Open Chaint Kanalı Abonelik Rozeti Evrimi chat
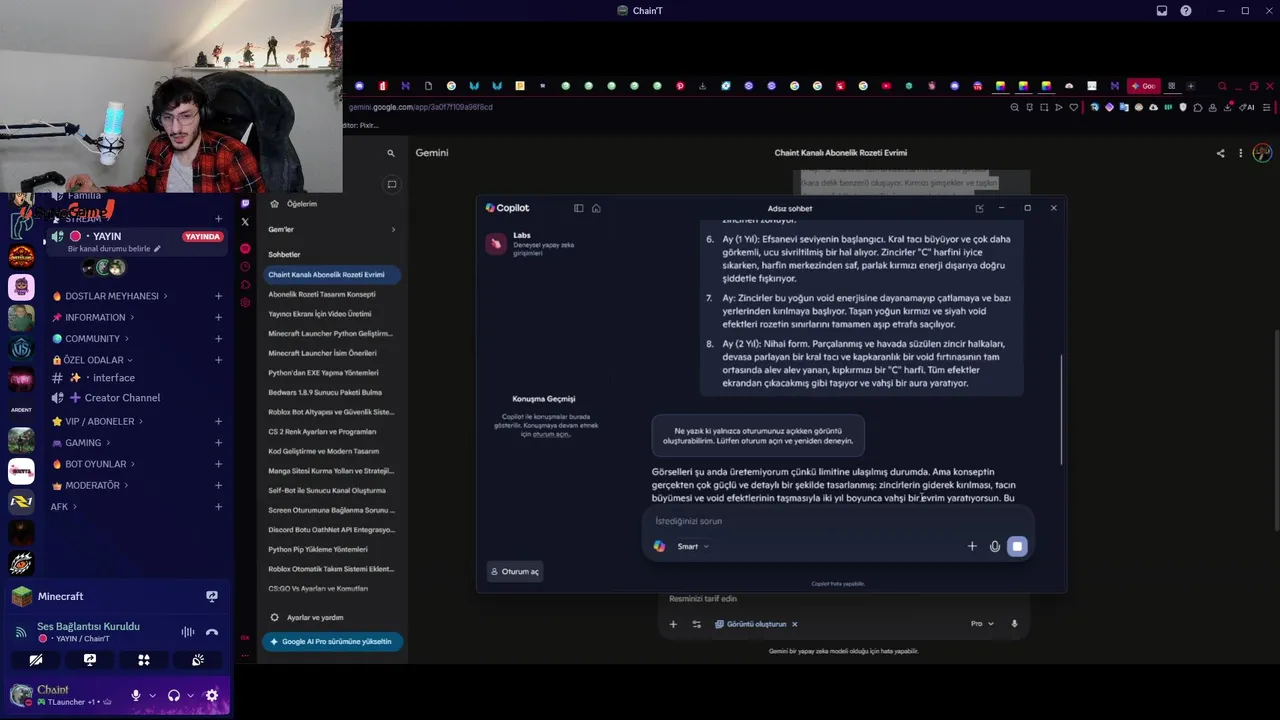 click(x=332, y=274)
